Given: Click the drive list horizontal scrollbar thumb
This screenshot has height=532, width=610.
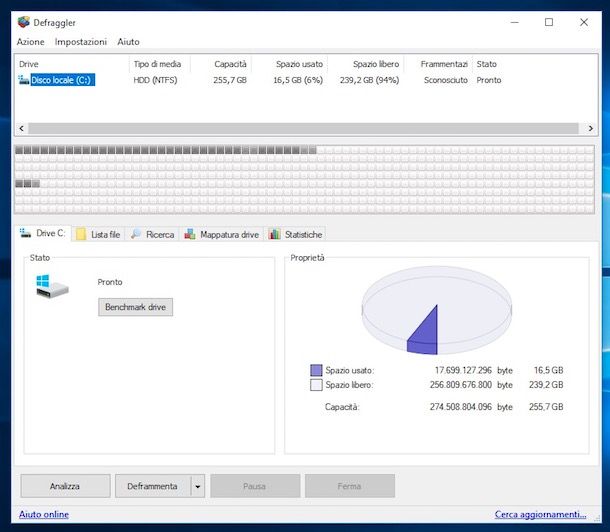Looking at the screenshot, I should pyautogui.click(x=303, y=128).
